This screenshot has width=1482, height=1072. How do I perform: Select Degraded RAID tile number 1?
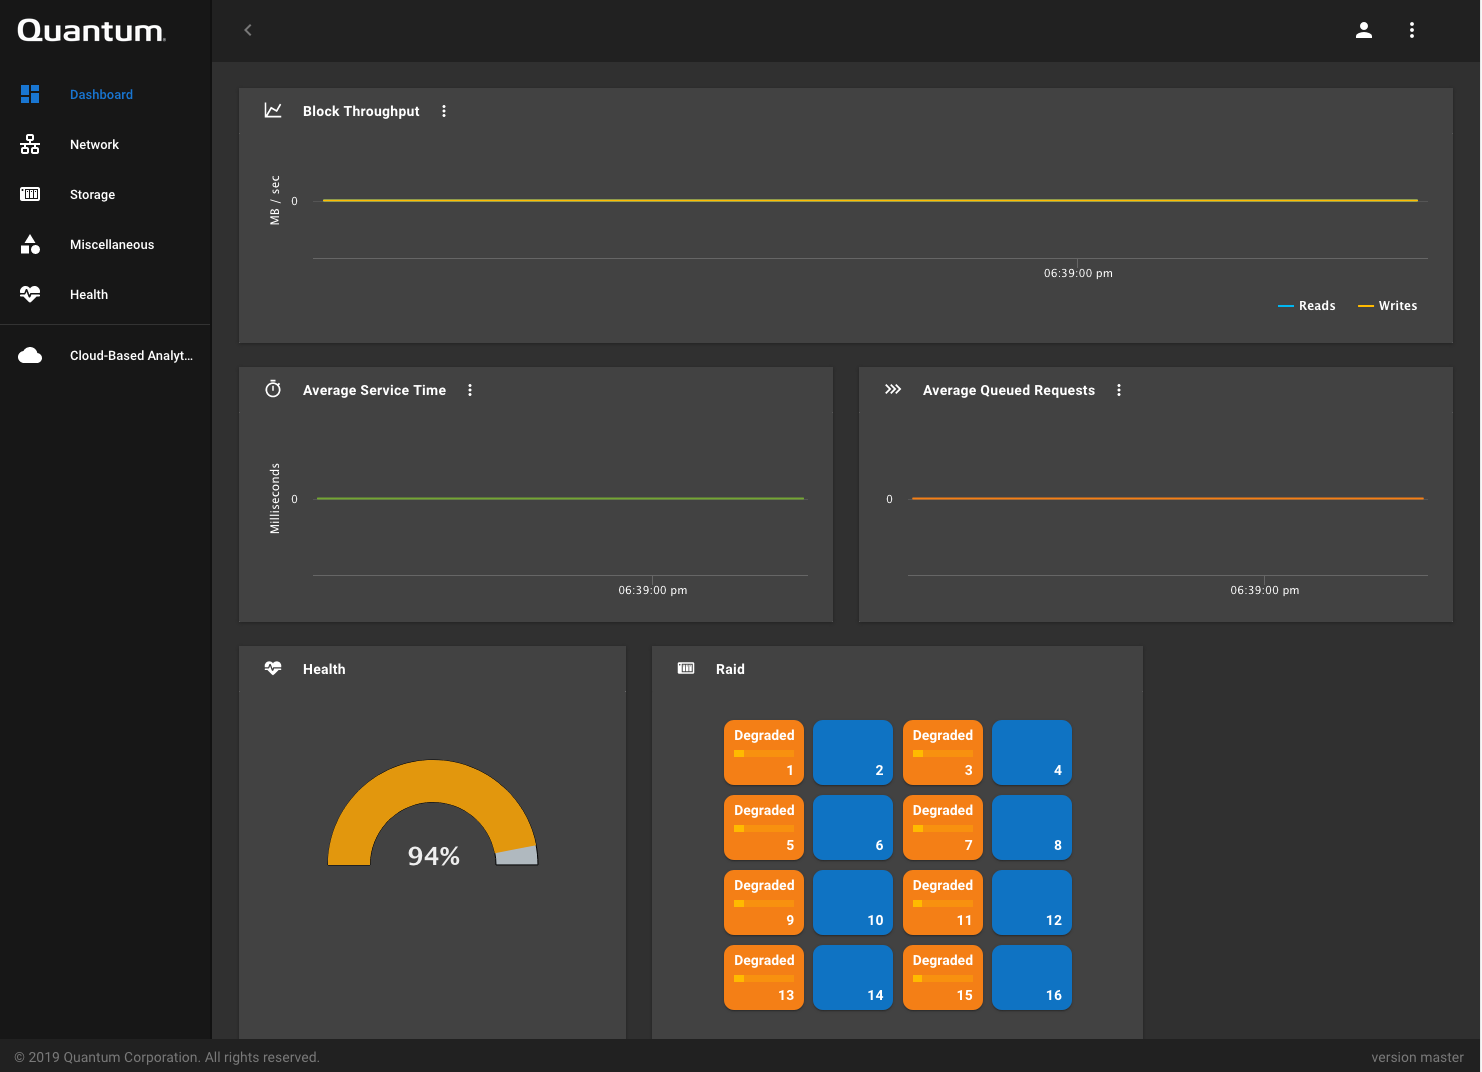(x=764, y=752)
